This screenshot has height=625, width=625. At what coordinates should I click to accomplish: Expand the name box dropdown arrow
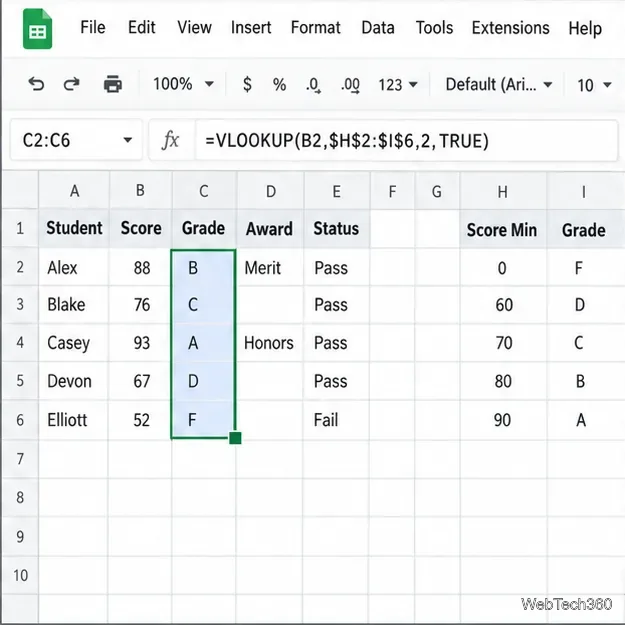pyautogui.click(x=128, y=140)
